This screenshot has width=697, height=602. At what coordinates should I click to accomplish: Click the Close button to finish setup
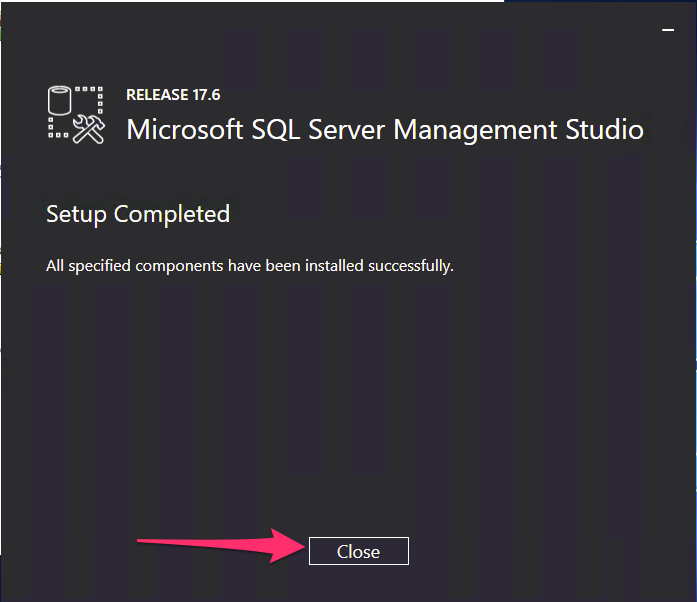359,551
